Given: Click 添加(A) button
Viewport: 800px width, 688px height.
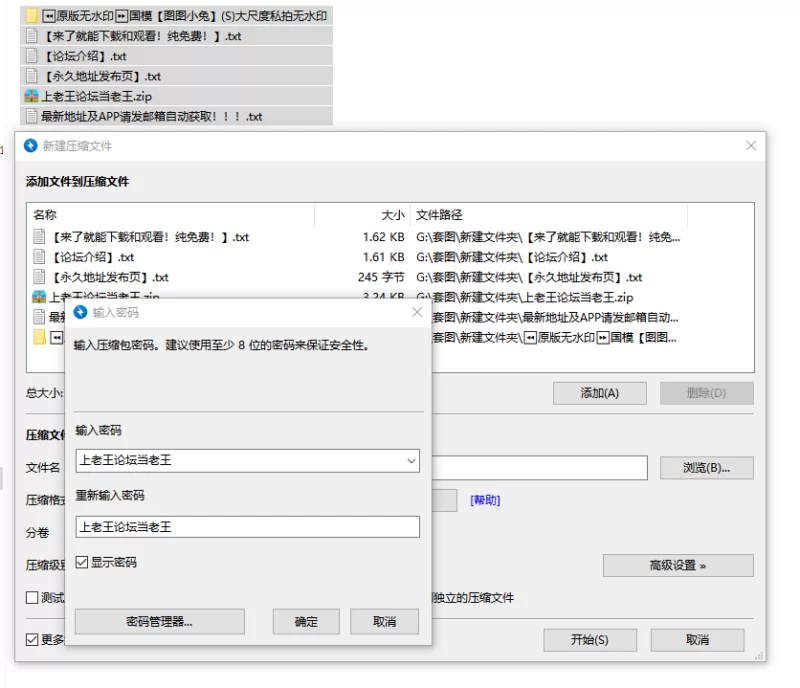Looking at the screenshot, I should point(599,393).
